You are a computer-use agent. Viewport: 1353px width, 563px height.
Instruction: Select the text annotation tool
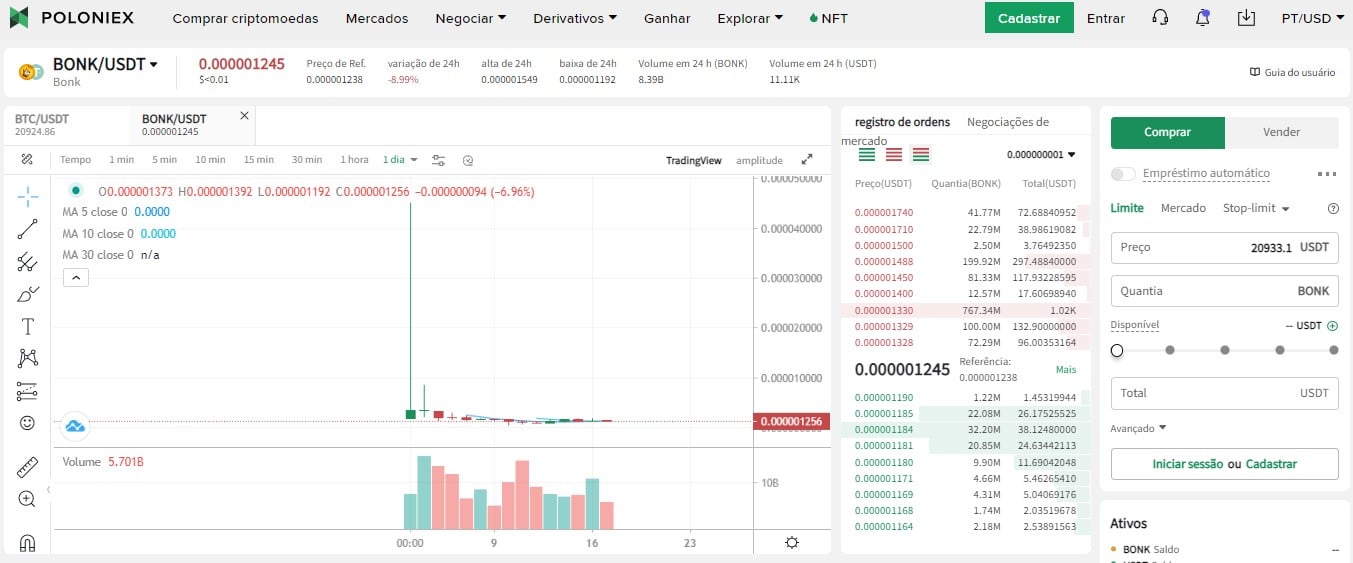[28, 326]
